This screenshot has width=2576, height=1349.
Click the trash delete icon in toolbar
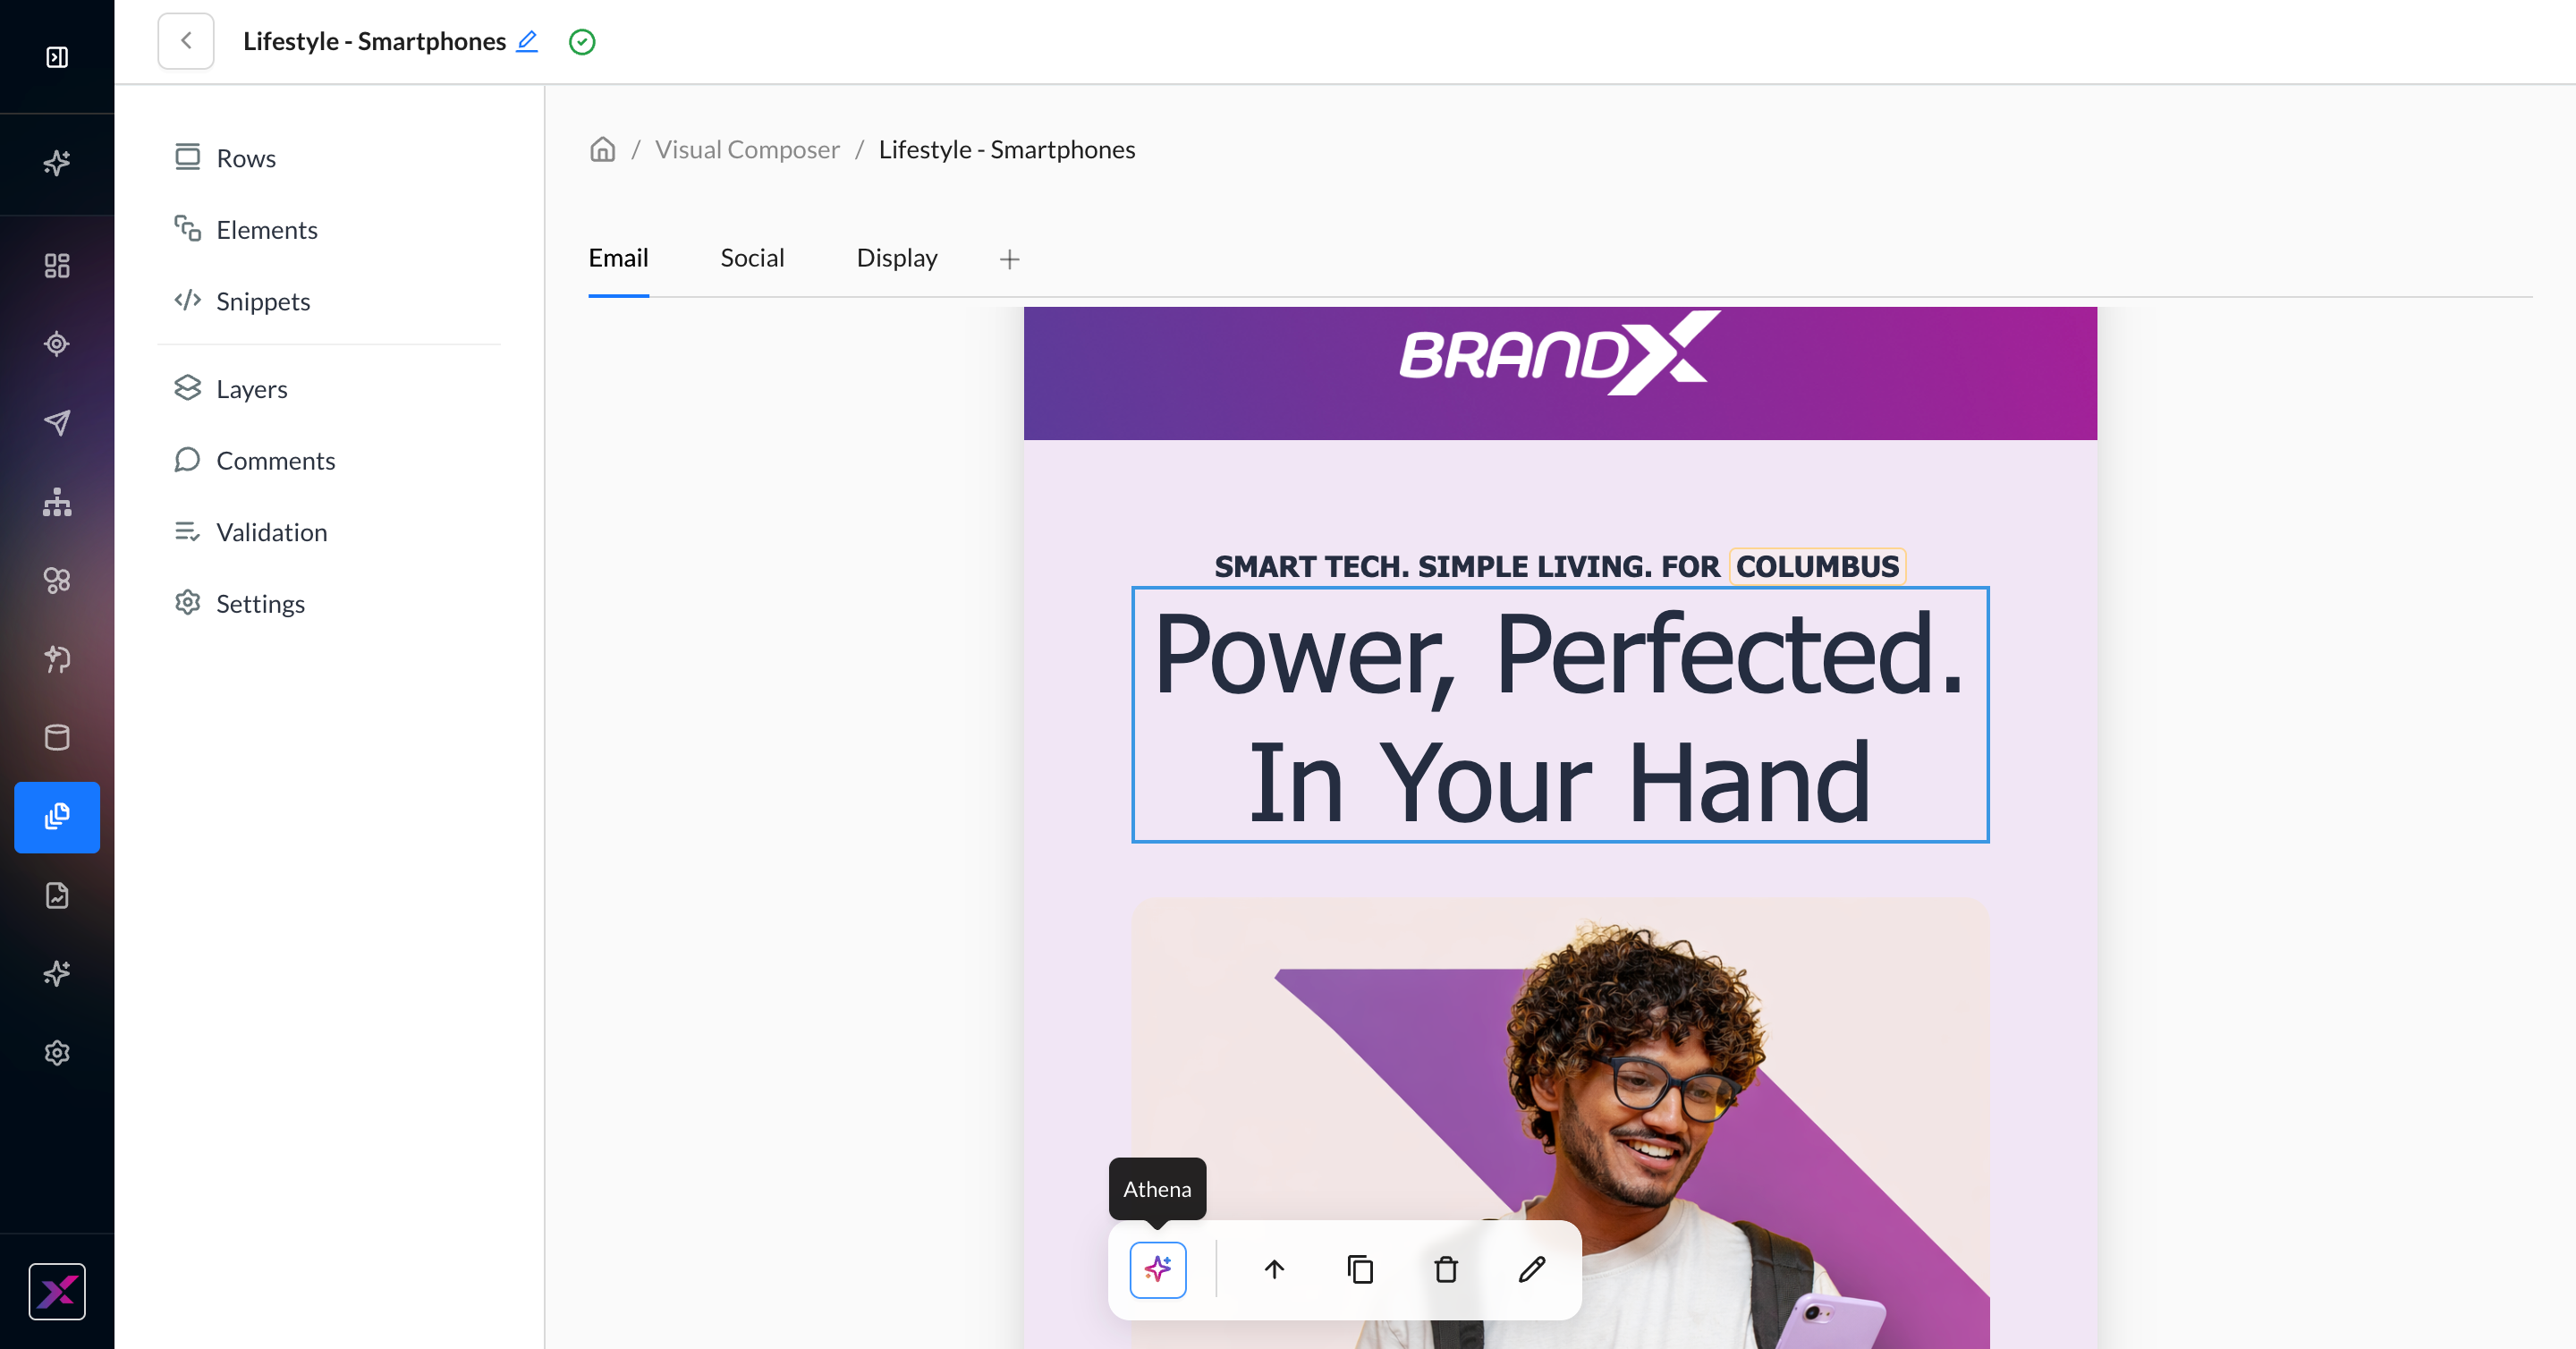tap(1446, 1270)
